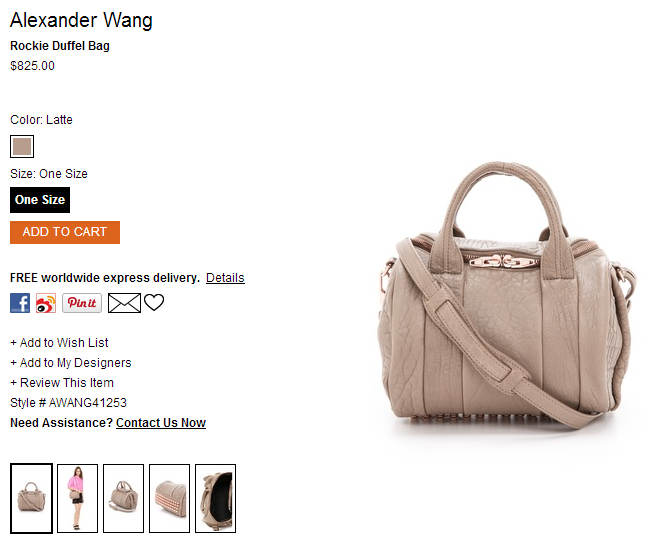Click the heart favorite icon
The image size is (651, 543).
pos(154,303)
